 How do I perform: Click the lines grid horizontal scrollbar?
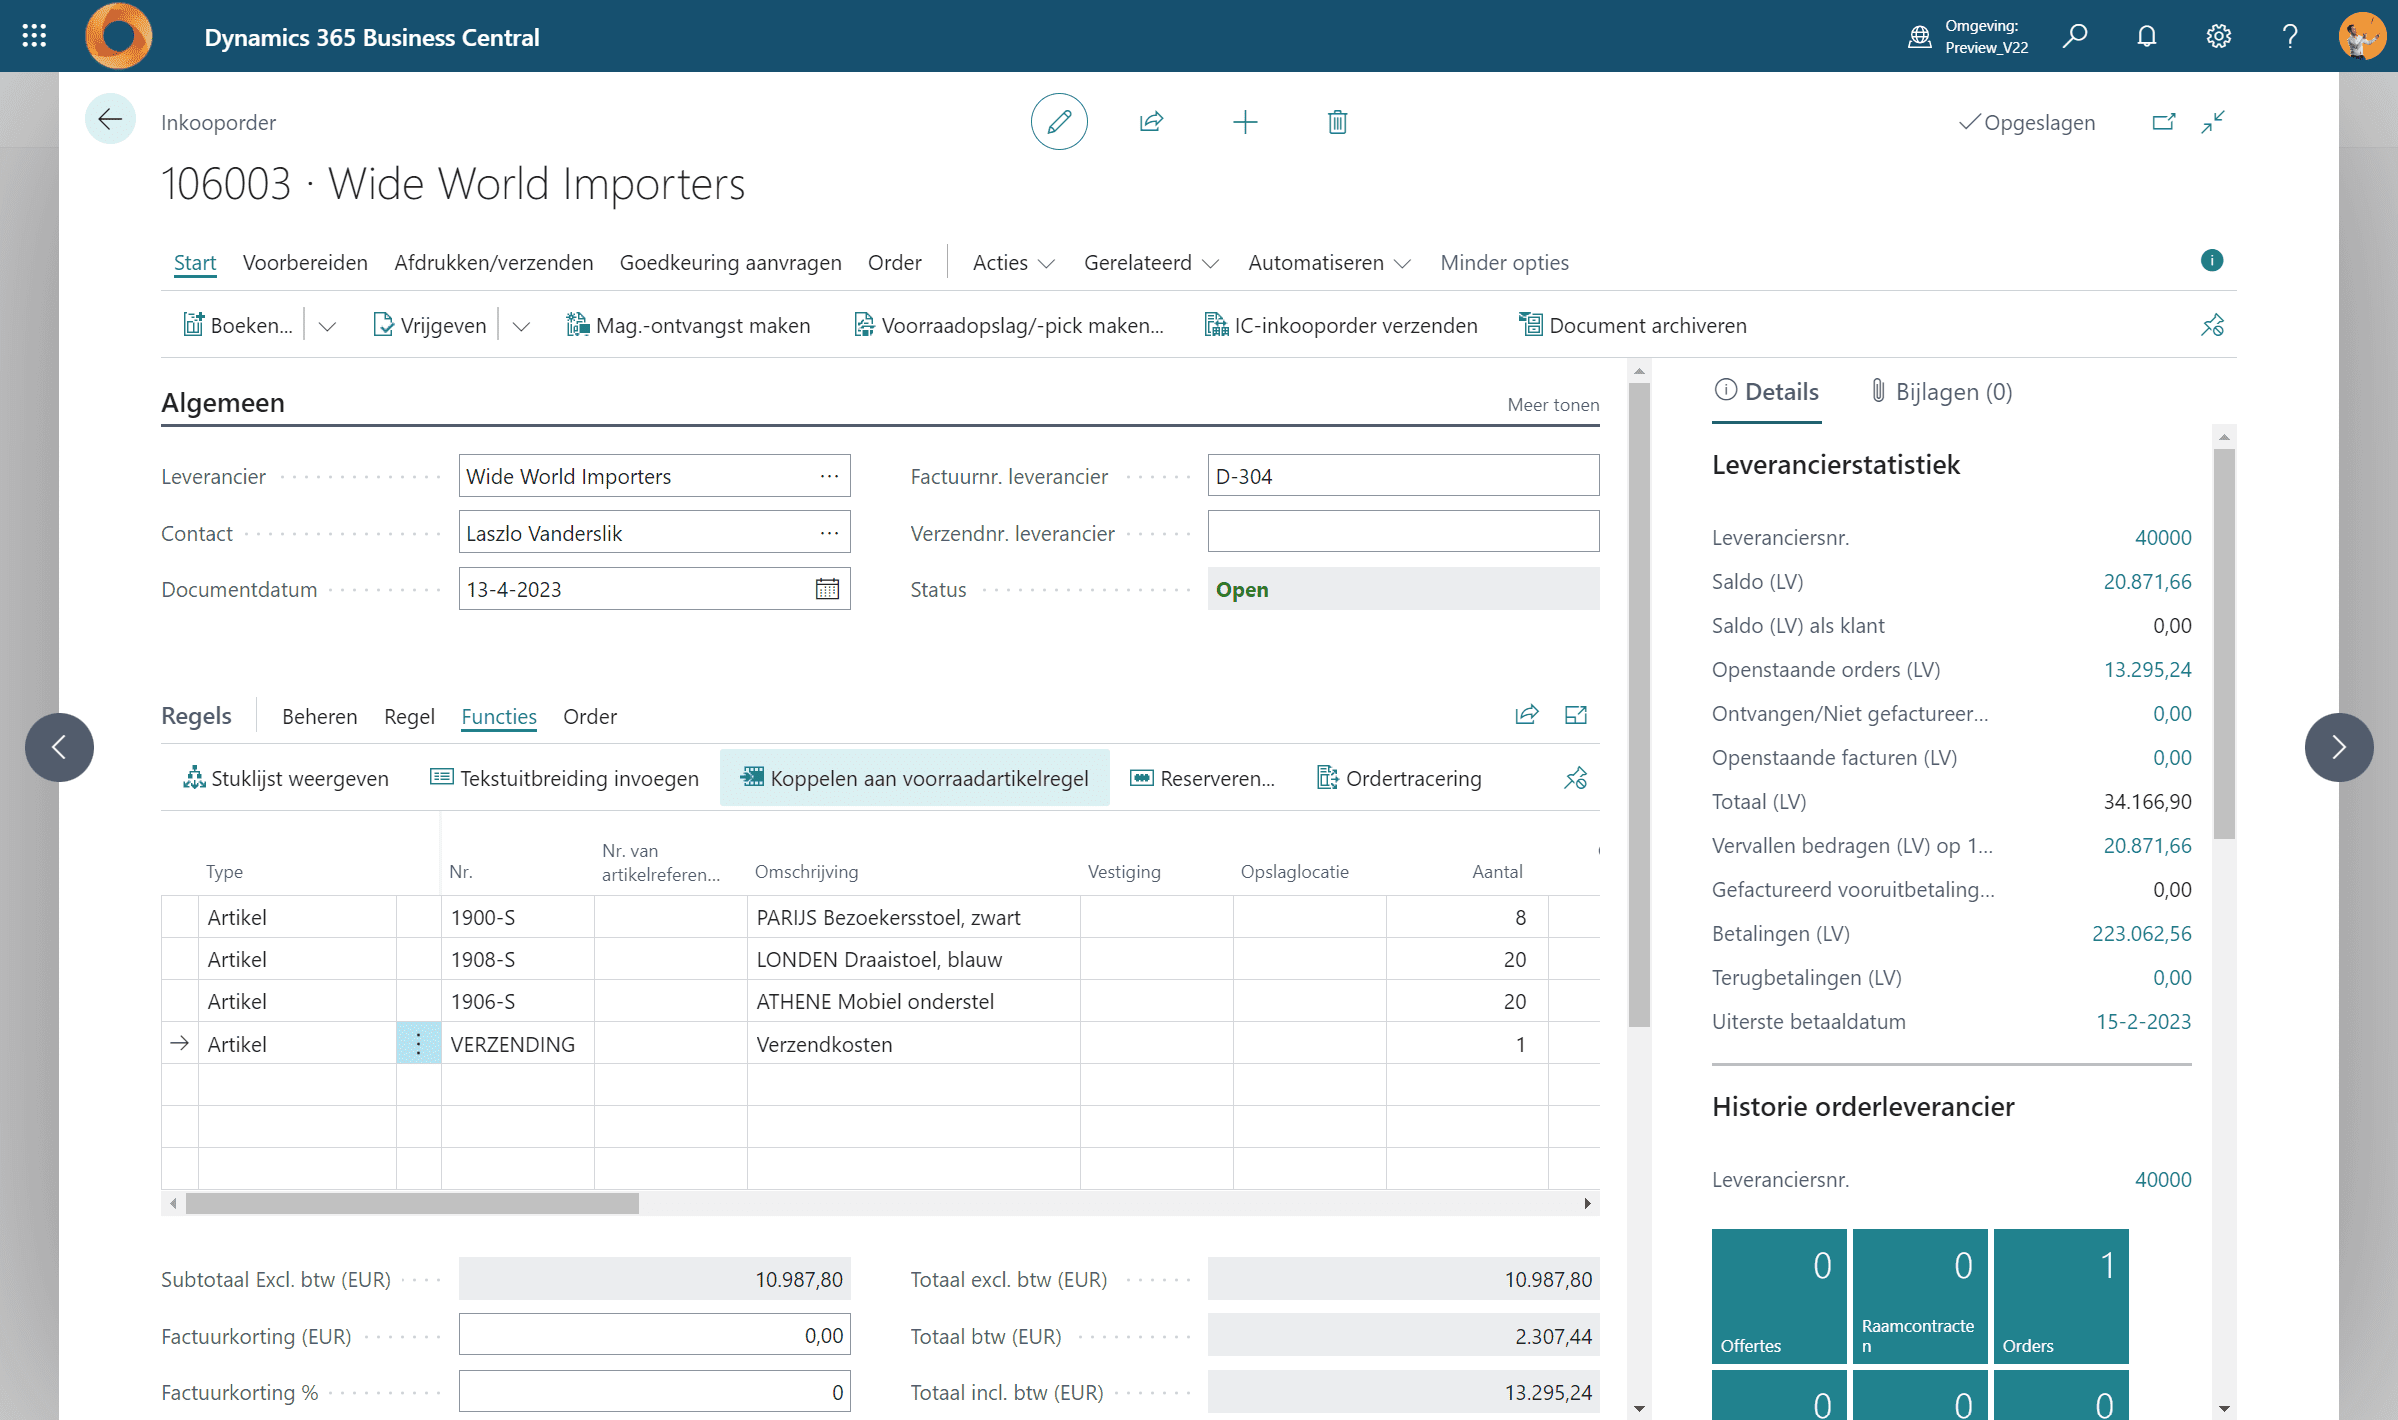pyautogui.click(x=412, y=1203)
